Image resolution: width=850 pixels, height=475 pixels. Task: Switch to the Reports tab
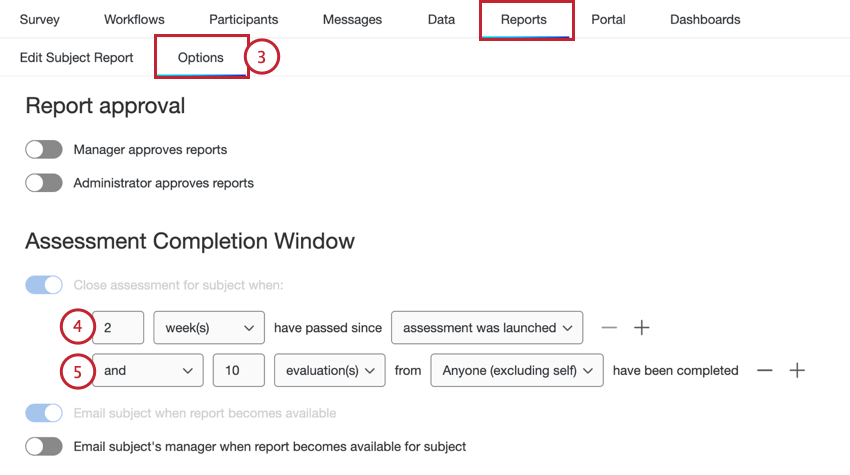pos(524,20)
